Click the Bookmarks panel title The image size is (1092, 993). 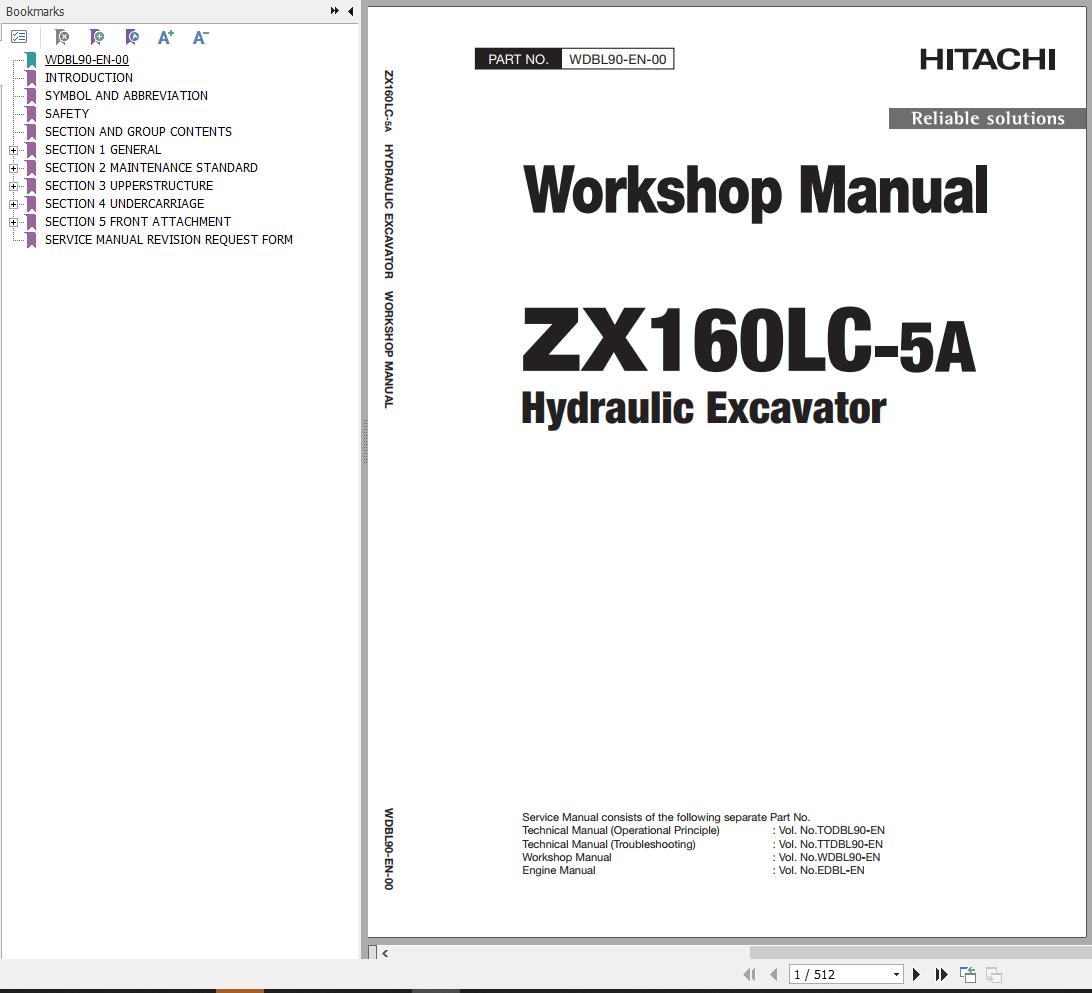coord(35,12)
